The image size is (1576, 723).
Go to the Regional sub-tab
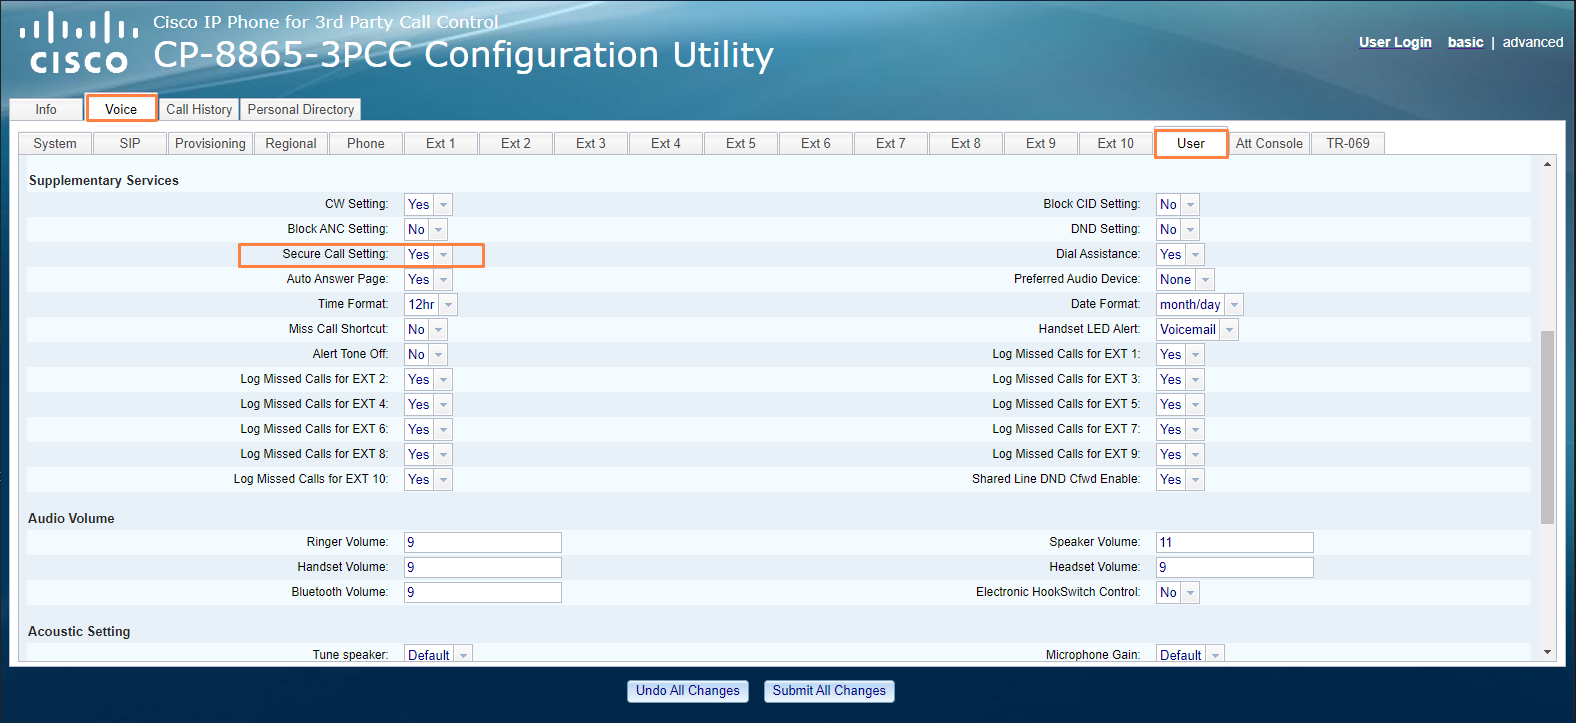tap(291, 143)
